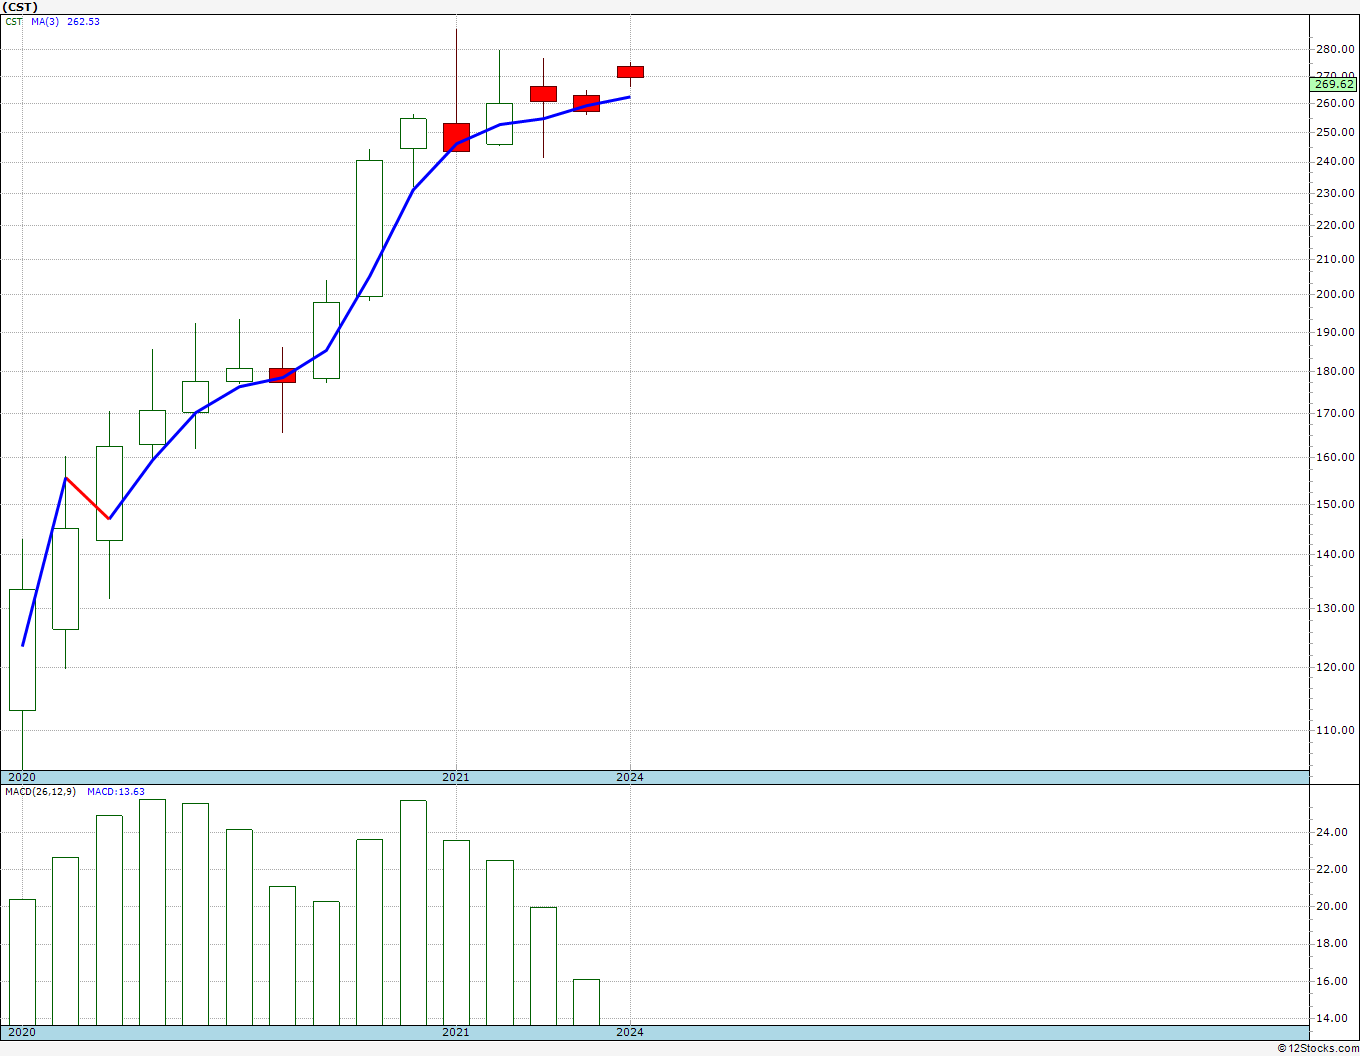Click the 280.00 price axis label
This screenshot has height=1056, width=1360.
coord(1335,49)
